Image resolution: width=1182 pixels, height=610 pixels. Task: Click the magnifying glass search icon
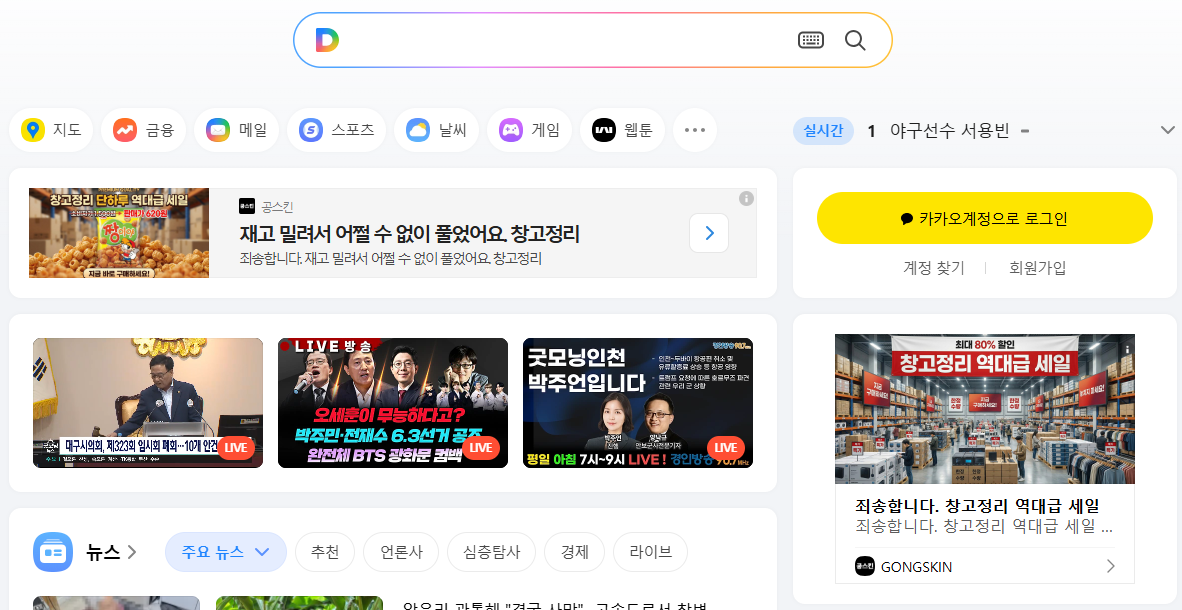854,40
